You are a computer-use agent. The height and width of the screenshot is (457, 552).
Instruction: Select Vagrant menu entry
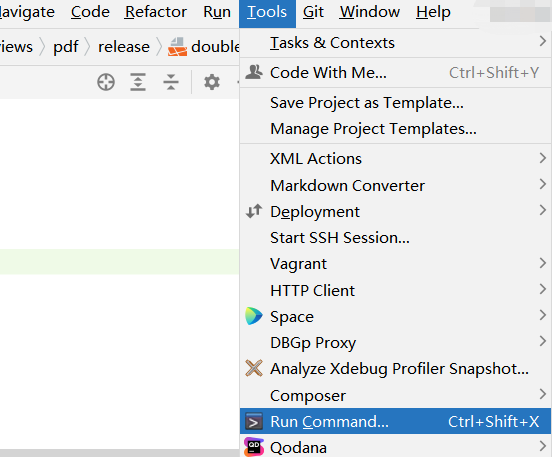click(x=395, y=264)
